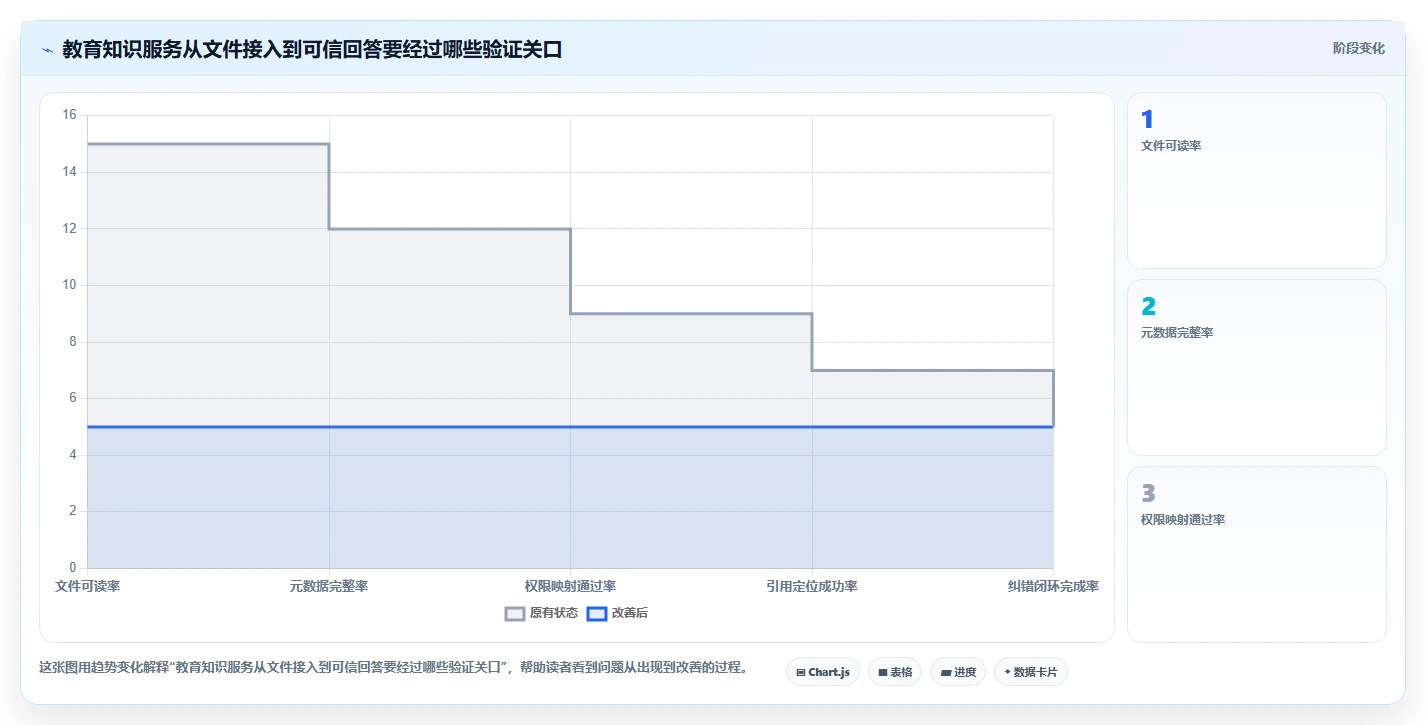Click the y-axis value 6
Image resolution: width=1426 pixels, height=725 pixels.
click(x=73, y=398)
